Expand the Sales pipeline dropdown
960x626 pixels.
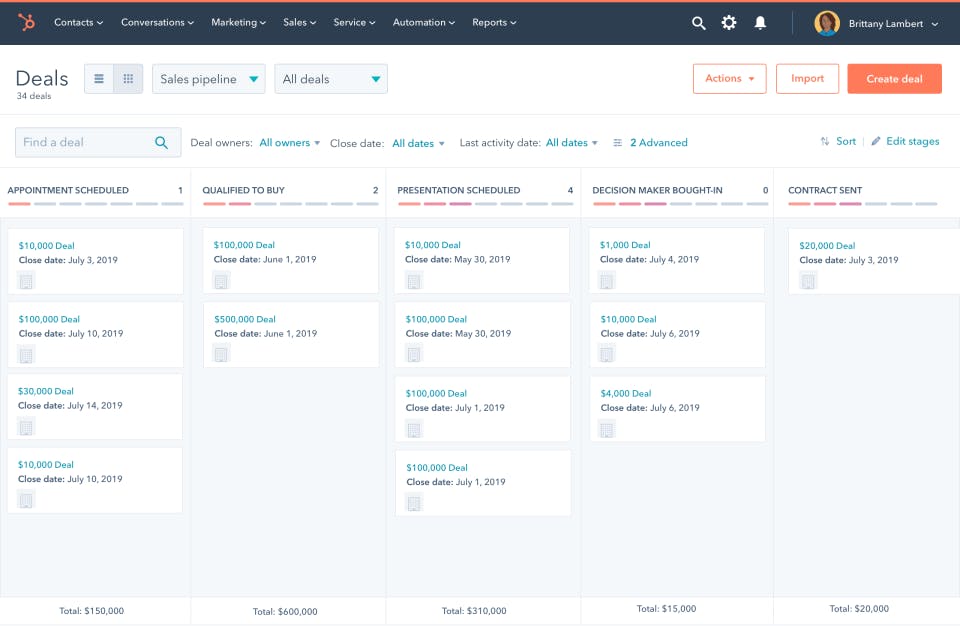pyautogui.click(x=209, y=79)
